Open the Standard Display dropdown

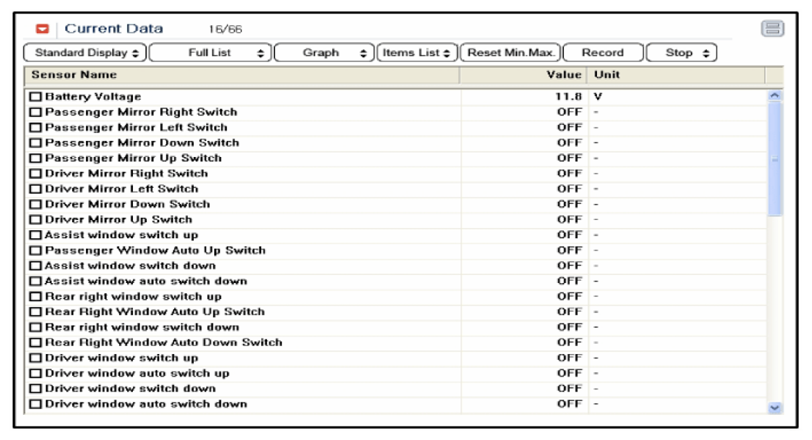(x=86, y=53)
